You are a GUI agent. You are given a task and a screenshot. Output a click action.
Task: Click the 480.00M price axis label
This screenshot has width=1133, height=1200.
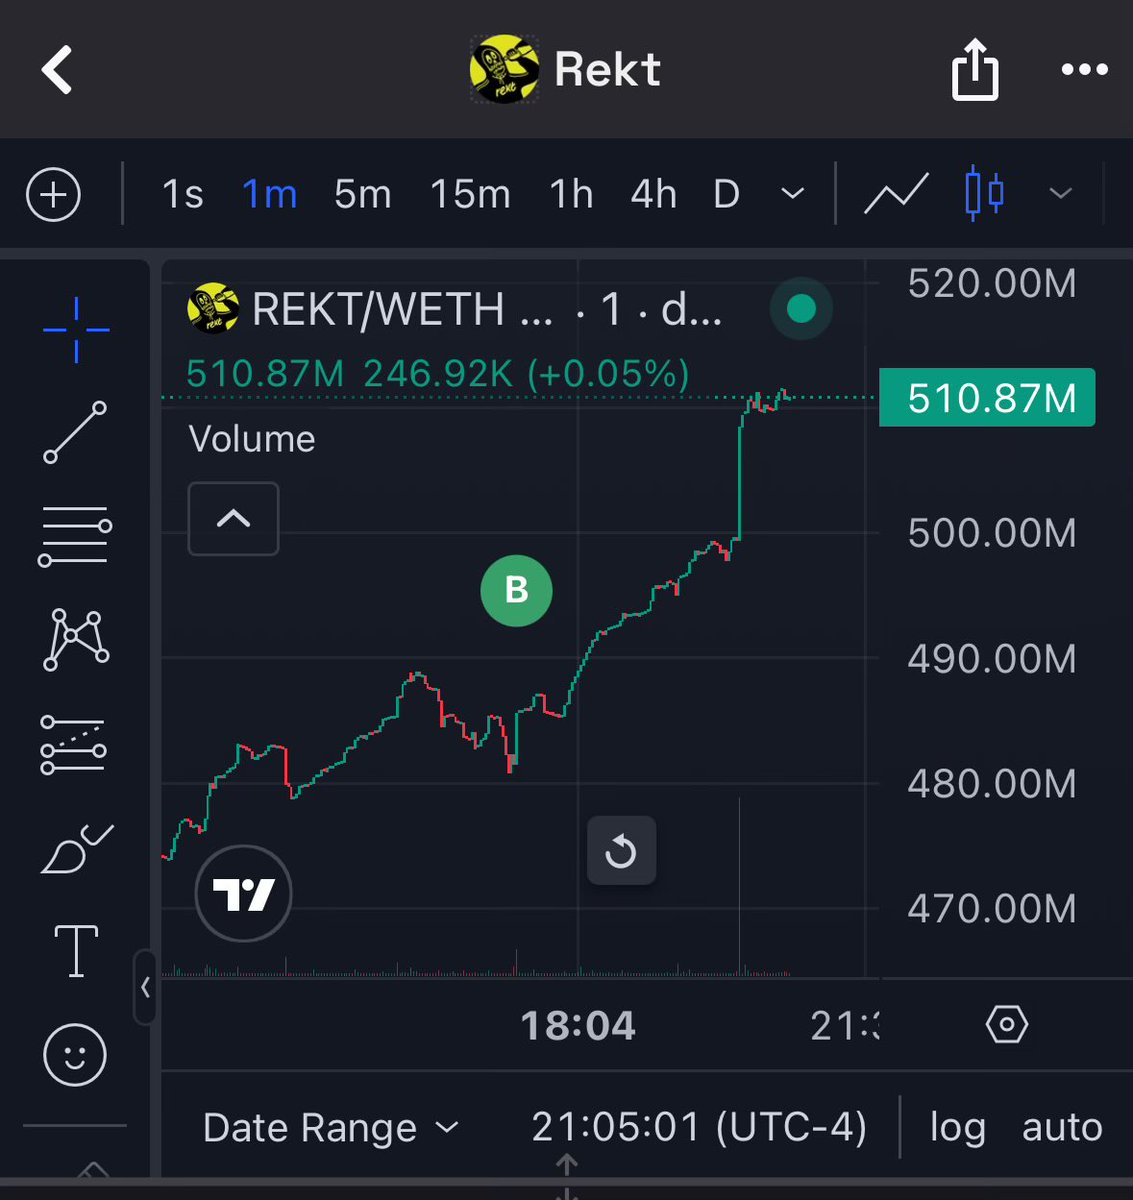click(x=992, y=784)
